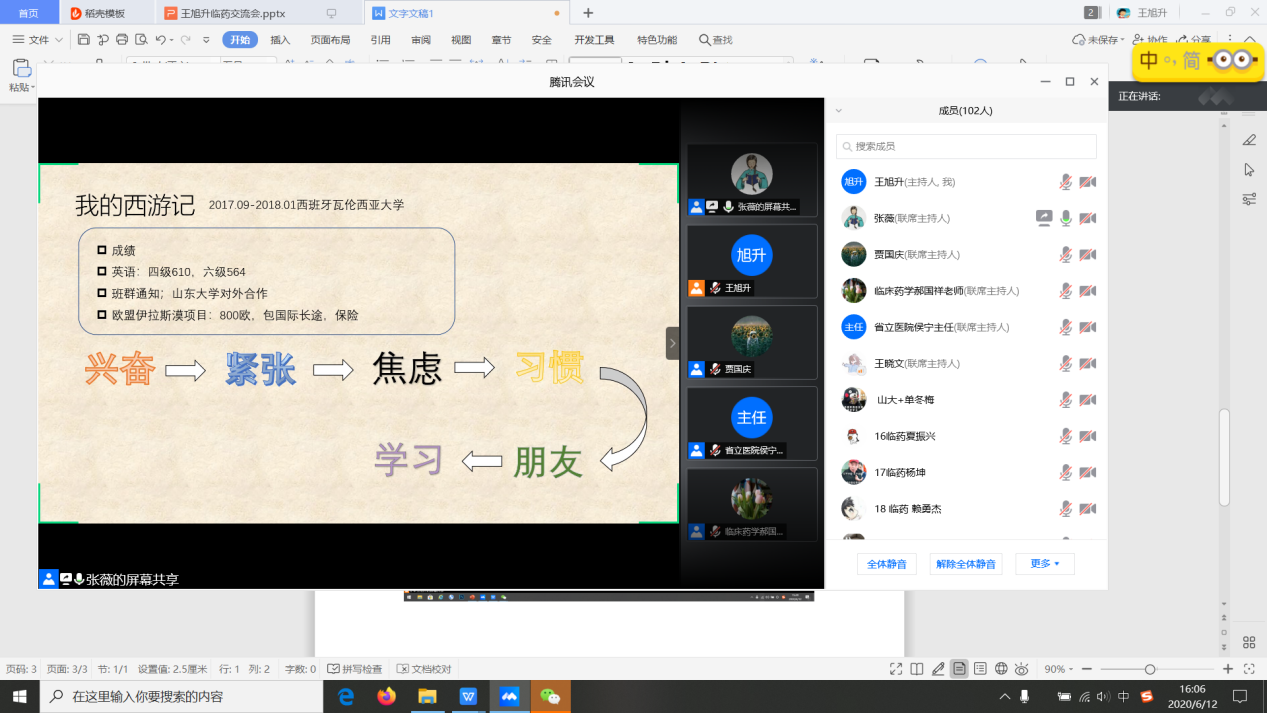Screen dimensions: 1267x713
Task: Switch to the 插入 ribbon tab
Action: point(280,40)
